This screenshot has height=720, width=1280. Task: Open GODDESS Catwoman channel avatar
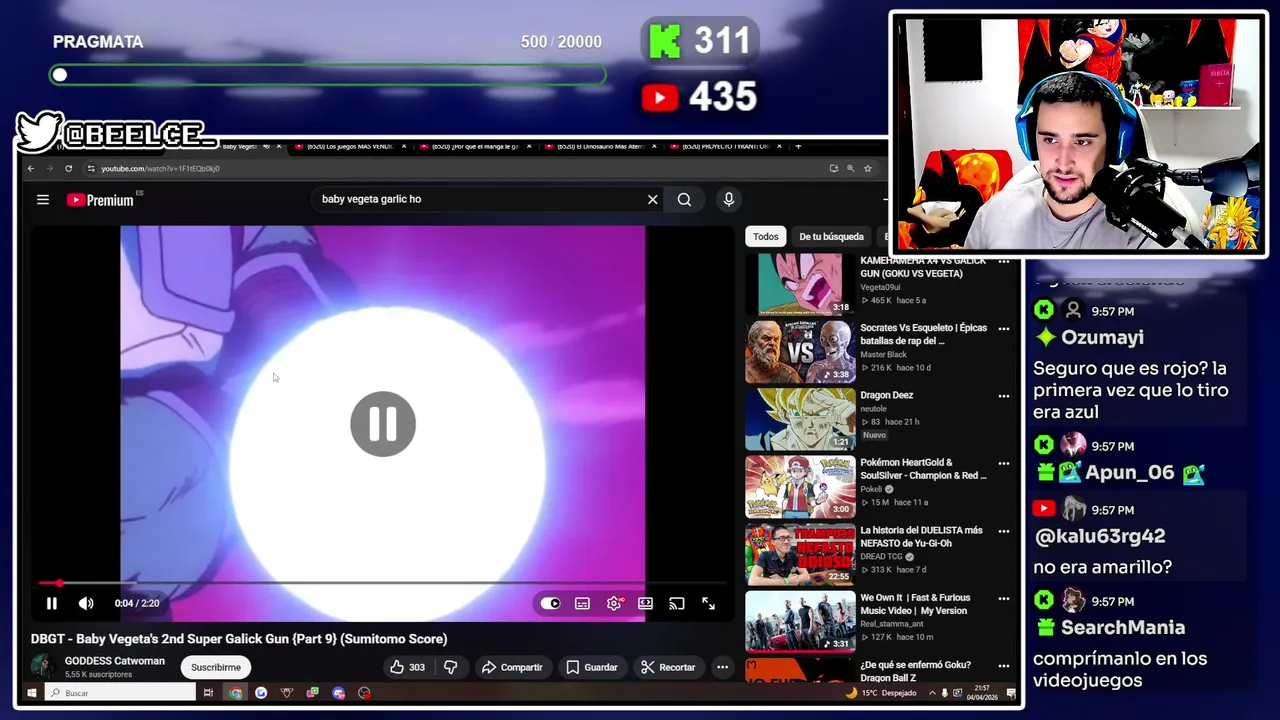tap(43, 667)
